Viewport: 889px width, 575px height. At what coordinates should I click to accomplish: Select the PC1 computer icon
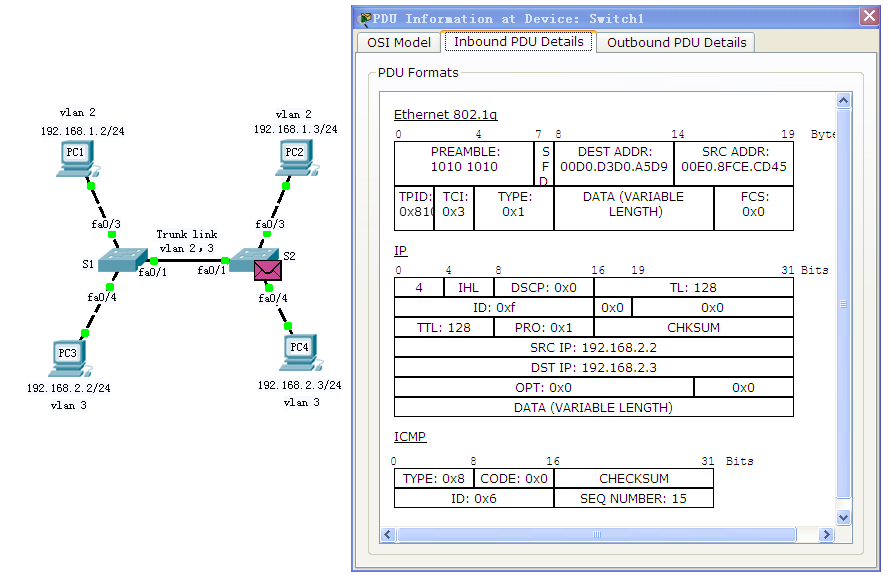pos(78,159)
